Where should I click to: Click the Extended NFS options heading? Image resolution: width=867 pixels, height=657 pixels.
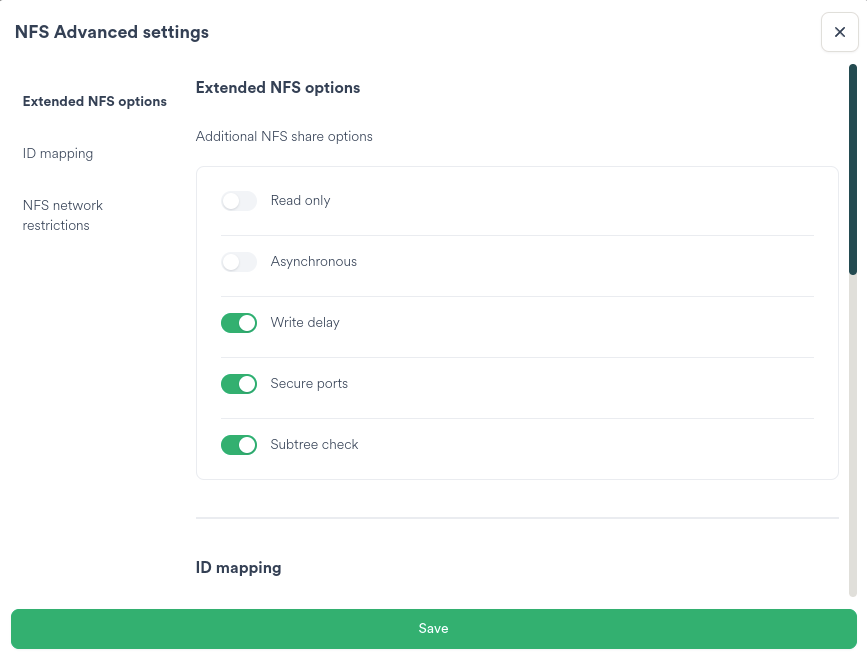(277, 88)
